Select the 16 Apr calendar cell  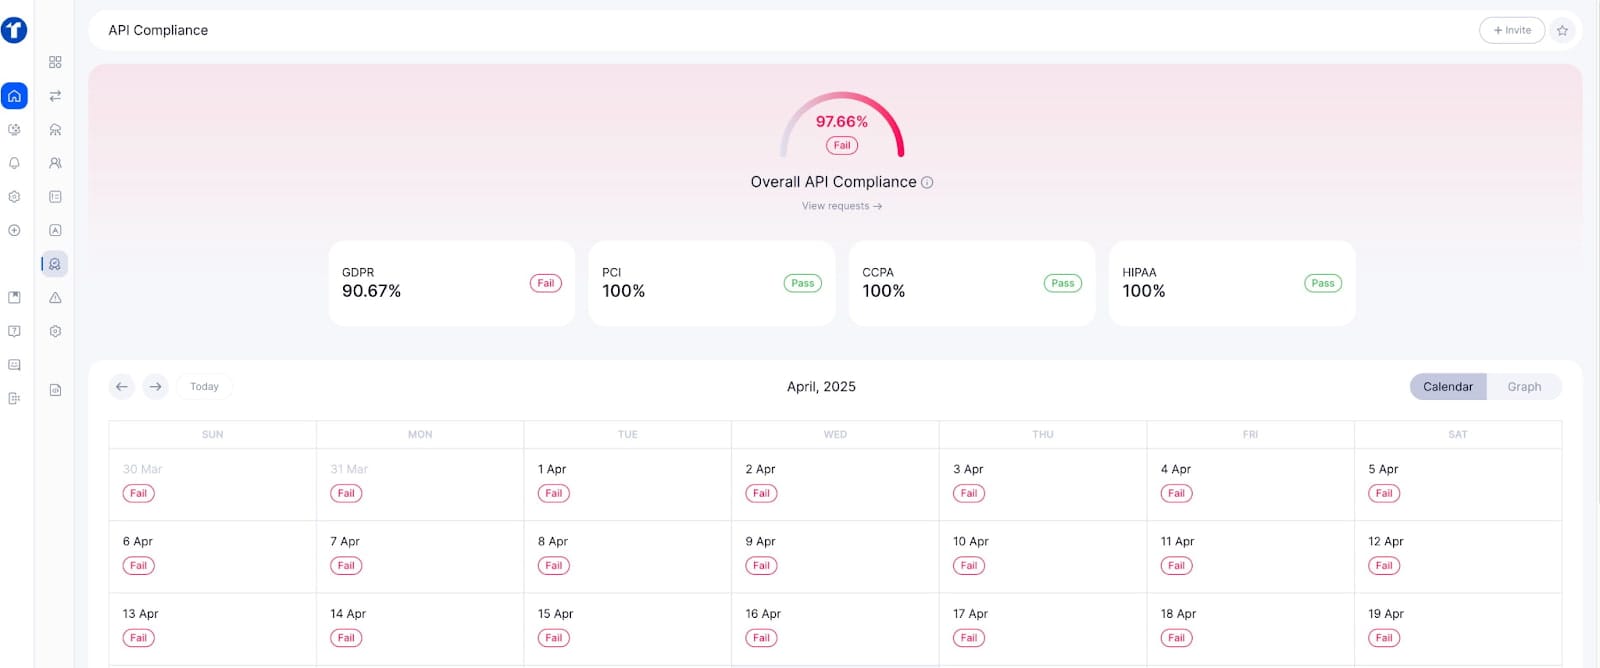point(835,629)
